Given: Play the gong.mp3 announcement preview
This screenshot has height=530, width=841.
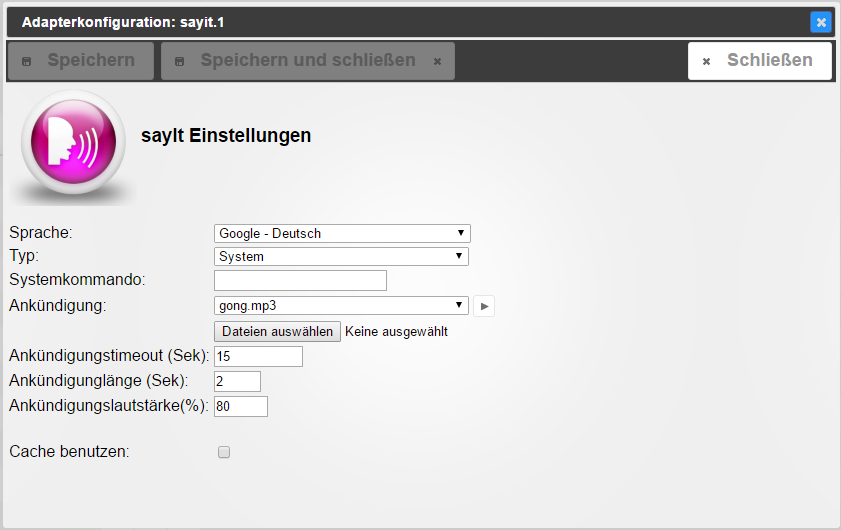Looking at the screenshot, I should point(484,306).
